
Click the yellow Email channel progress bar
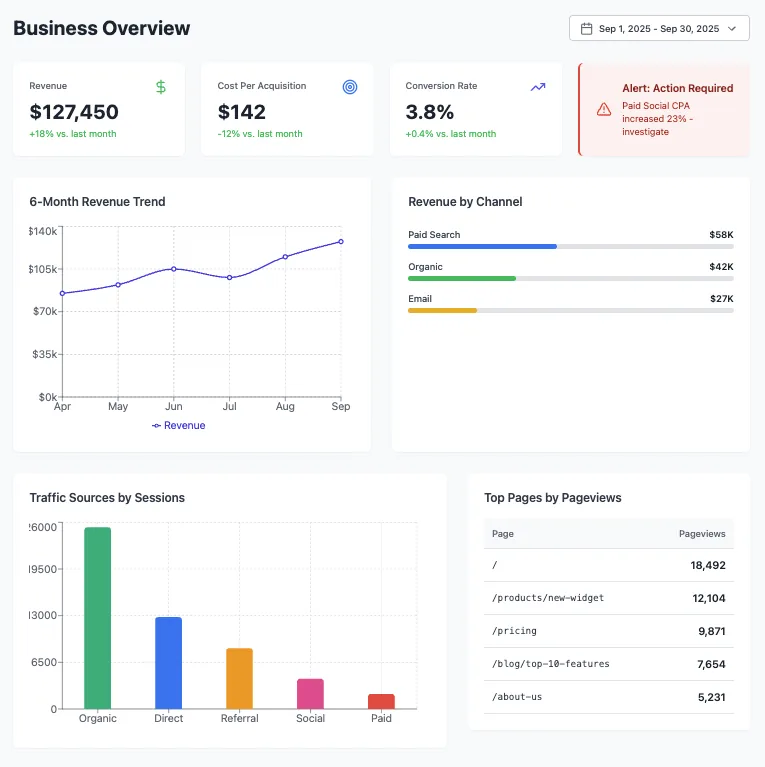pyautogui.click(x=442, y=311)
